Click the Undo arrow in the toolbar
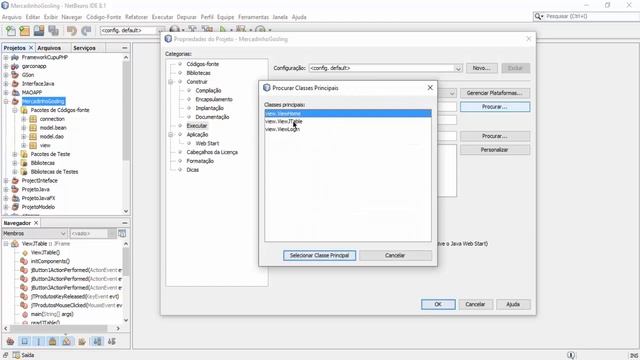Viewport: 640px width, 360px height. [72, 31]
